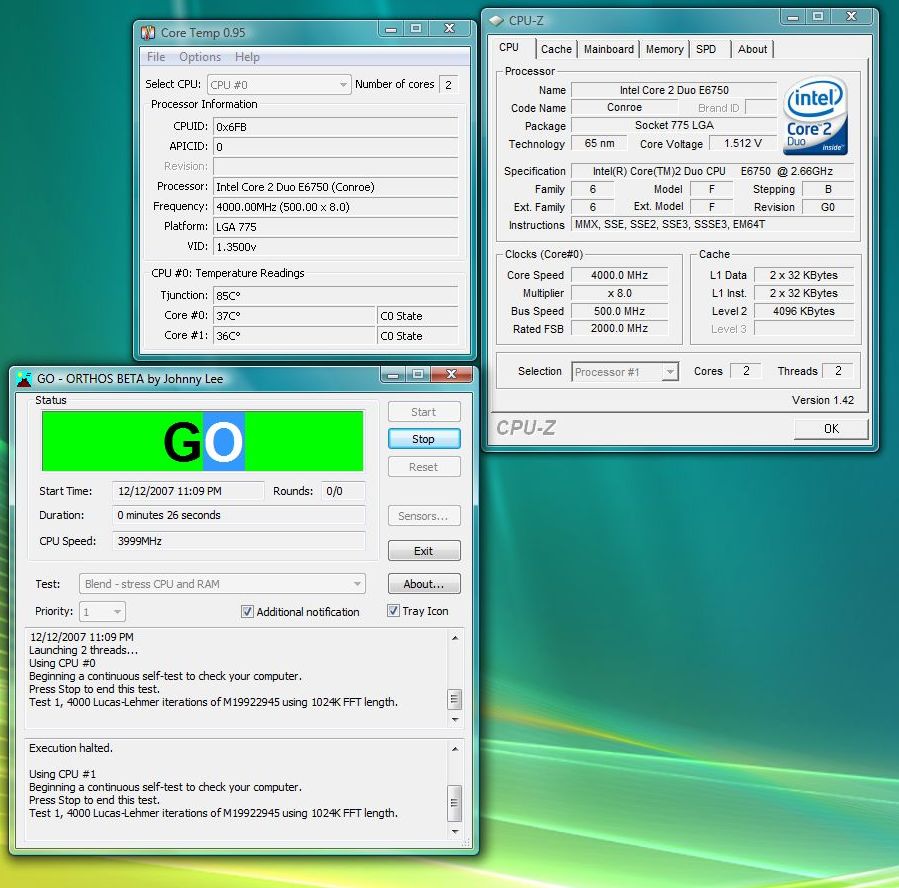Switch to the About tab in CPU-Z
This screenshot has width=899, height=888.
[752, 49]
